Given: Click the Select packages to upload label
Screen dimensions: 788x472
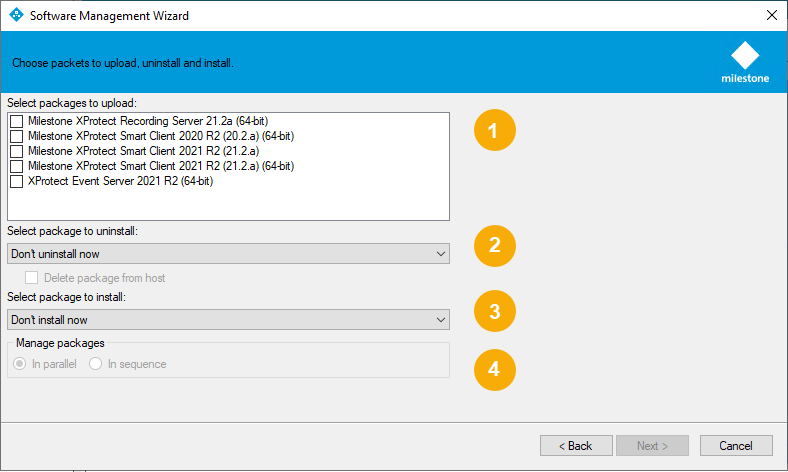Looking at the screenshot, I should coord(72,103).
